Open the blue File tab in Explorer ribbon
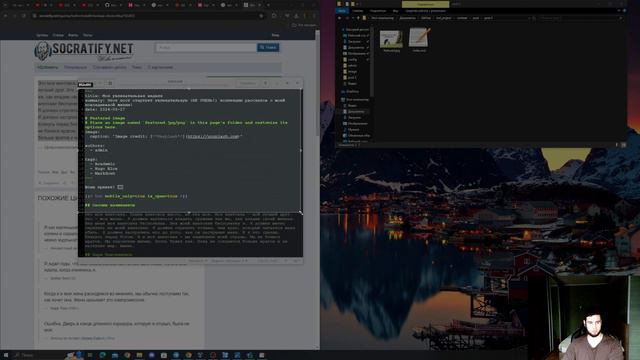 coord(342,11)
